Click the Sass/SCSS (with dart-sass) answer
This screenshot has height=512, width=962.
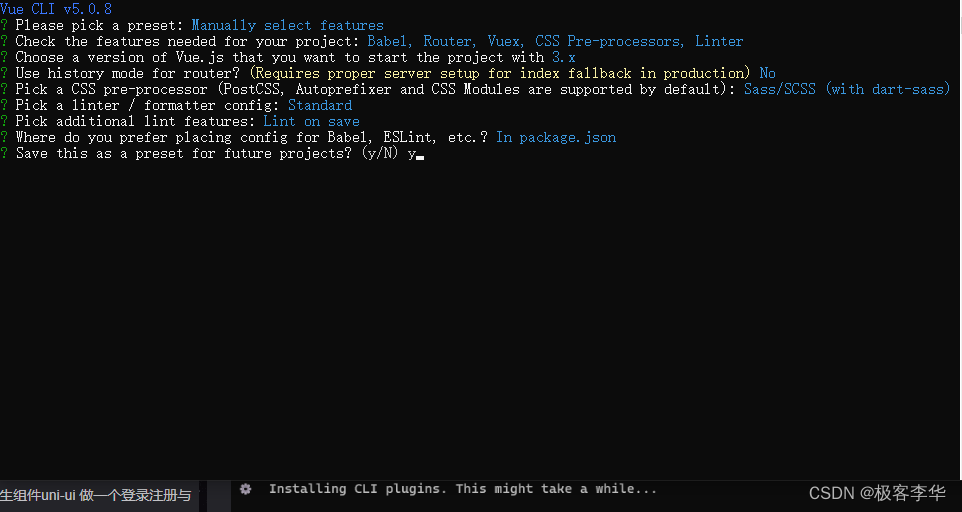pyautogui.click(x=847, y=89)
